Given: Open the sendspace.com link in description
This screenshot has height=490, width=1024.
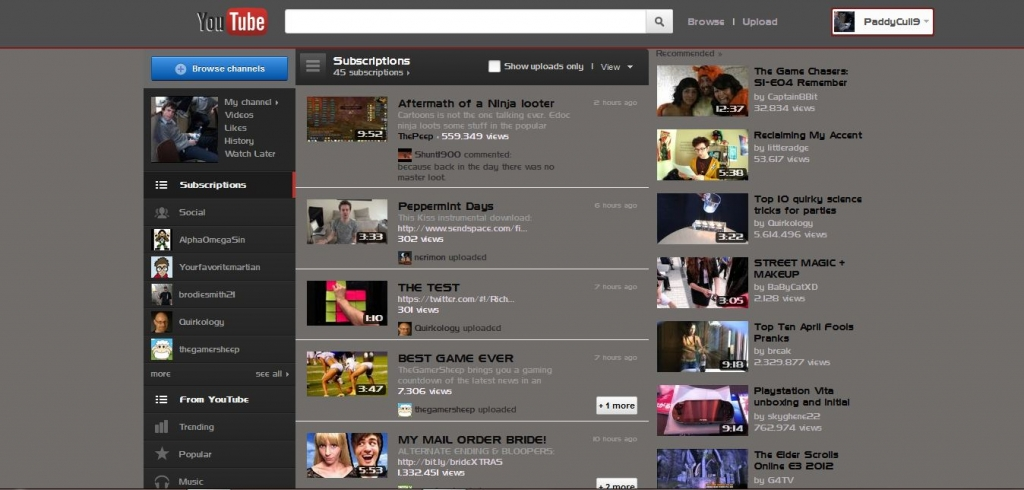Looking at the screenshot, I should click(x=462, y=229).
